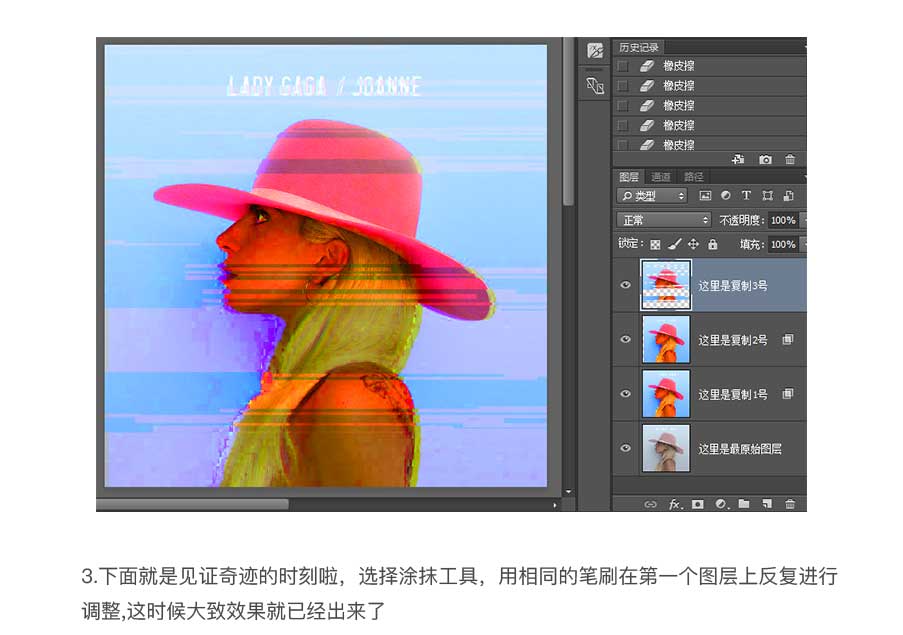The height and width of the screenshot is (635, 903).
Task: Click smart object badge on 这里是复制2号
Action: tap(788, 339)
